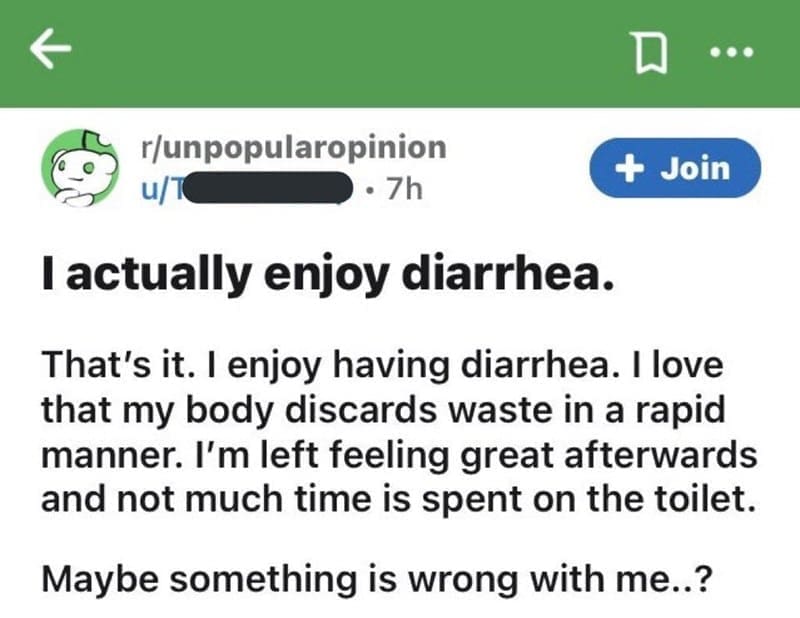Image resolution: width=800 pixels, height=618 pixels.
Task: Click the plus sign on Join
Action: pos(629,167)
